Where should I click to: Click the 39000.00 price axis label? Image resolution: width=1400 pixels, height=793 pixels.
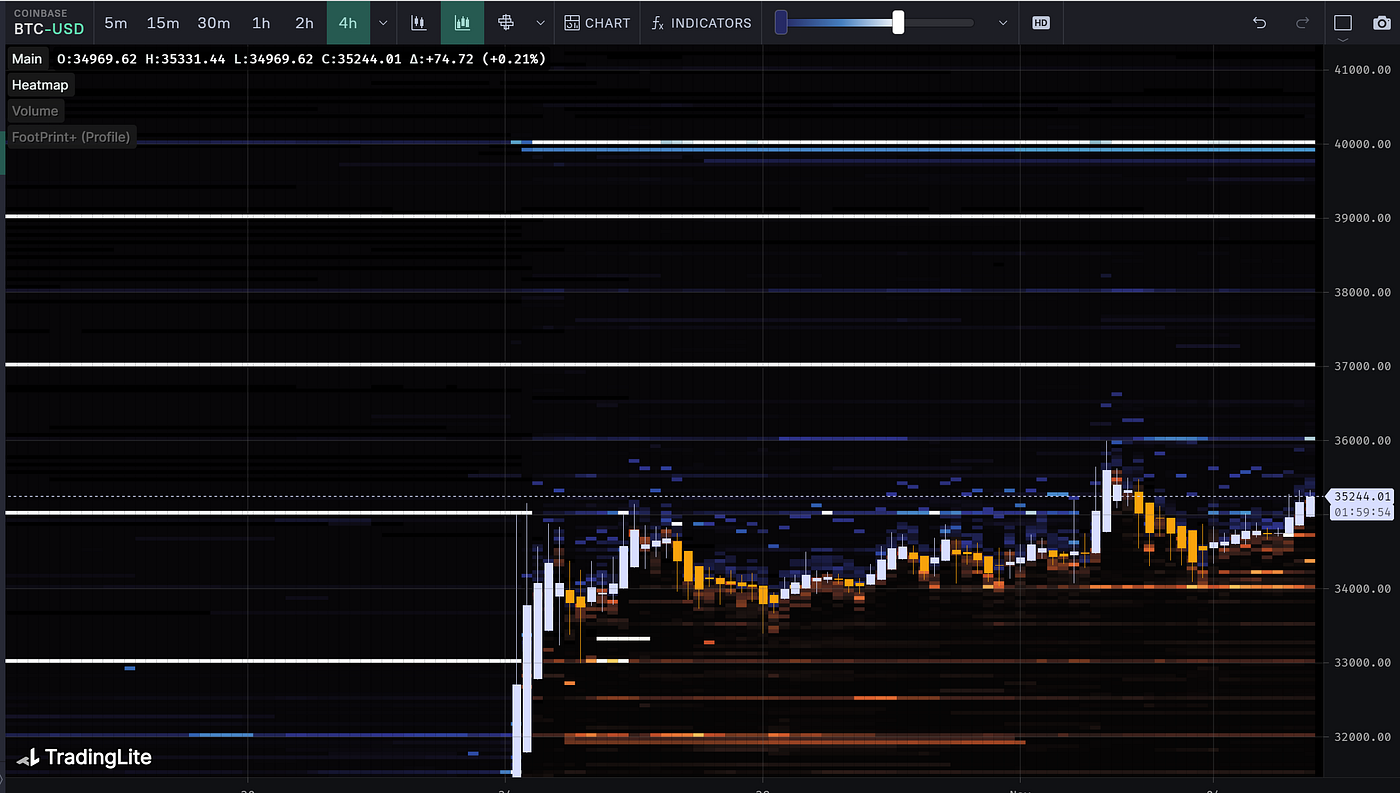(1362, 218)
